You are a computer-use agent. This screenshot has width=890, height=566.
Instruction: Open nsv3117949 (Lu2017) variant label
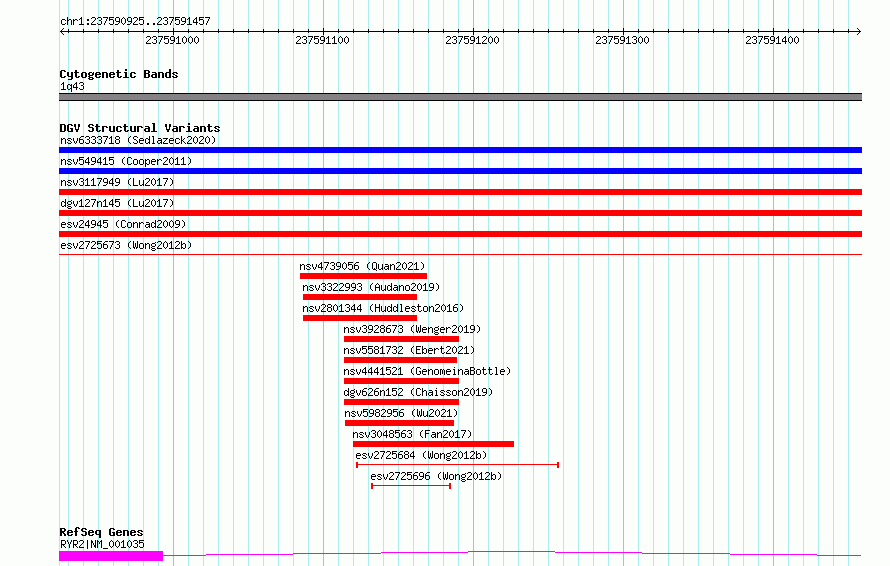click(117, 182)
